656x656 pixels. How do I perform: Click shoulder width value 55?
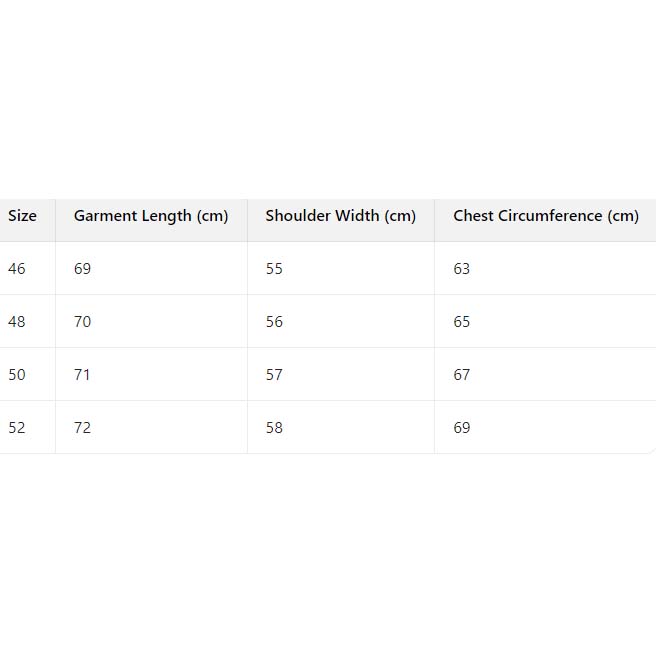click(274, 269)
